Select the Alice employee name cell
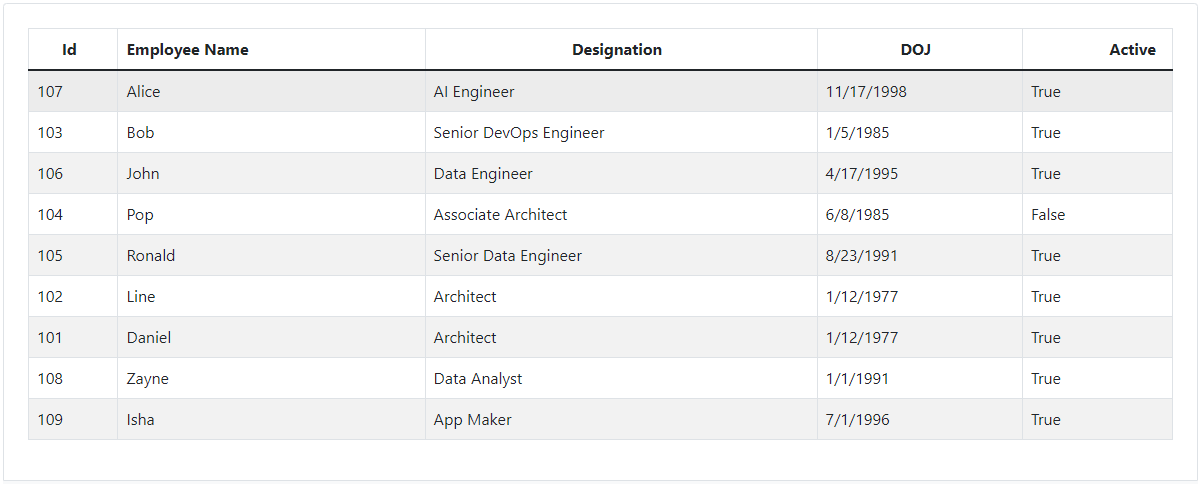Viewport: 1201px width, 484px height. point(144,92)
